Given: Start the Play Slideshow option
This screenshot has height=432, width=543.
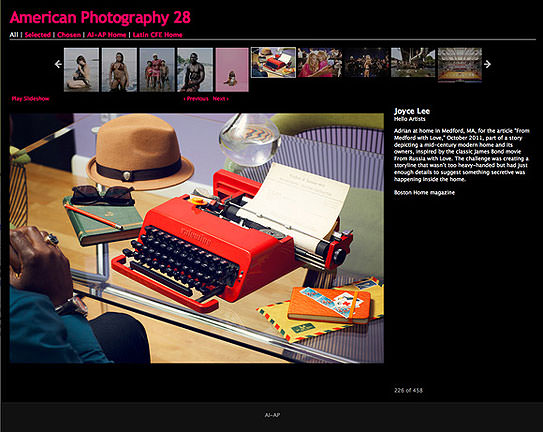Looking at the screenshot, I should 30,99.
